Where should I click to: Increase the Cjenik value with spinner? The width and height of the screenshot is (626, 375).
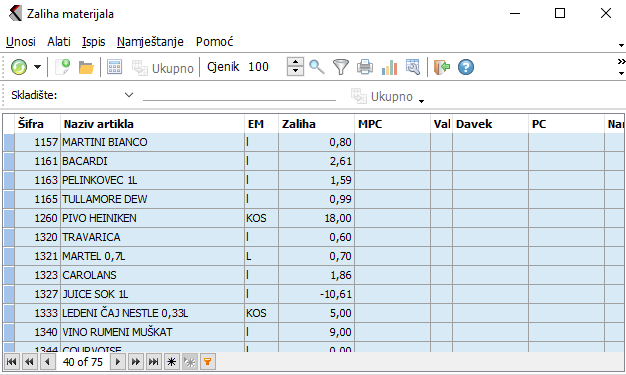pyautogui.click(x=295, y=62)
